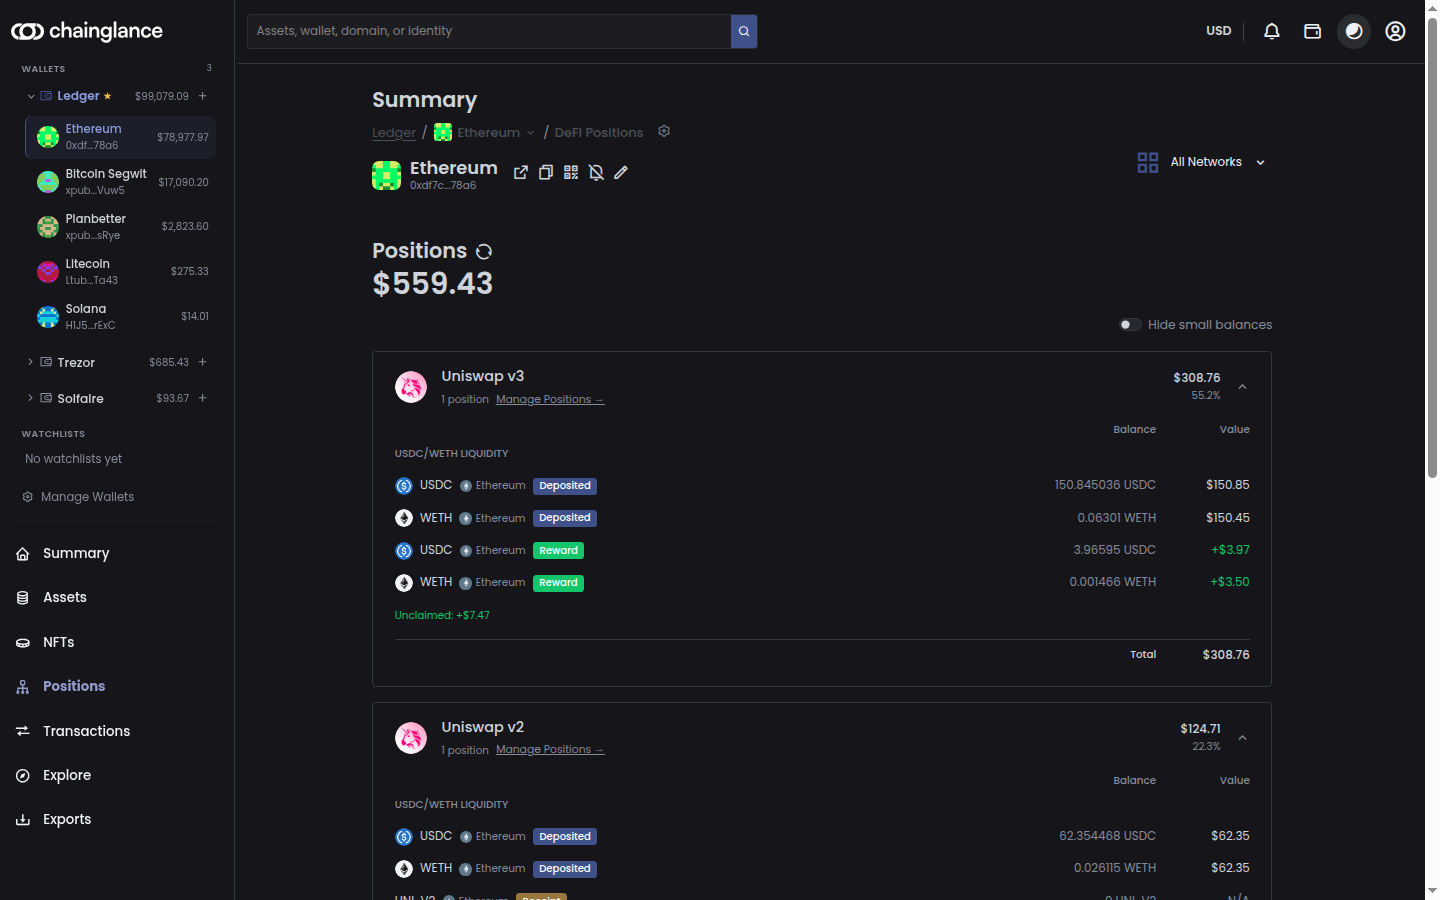Click Unclaimed +$7.47 text
The width and height of the screenshot is (1440, 900).
tap(442, 615)
